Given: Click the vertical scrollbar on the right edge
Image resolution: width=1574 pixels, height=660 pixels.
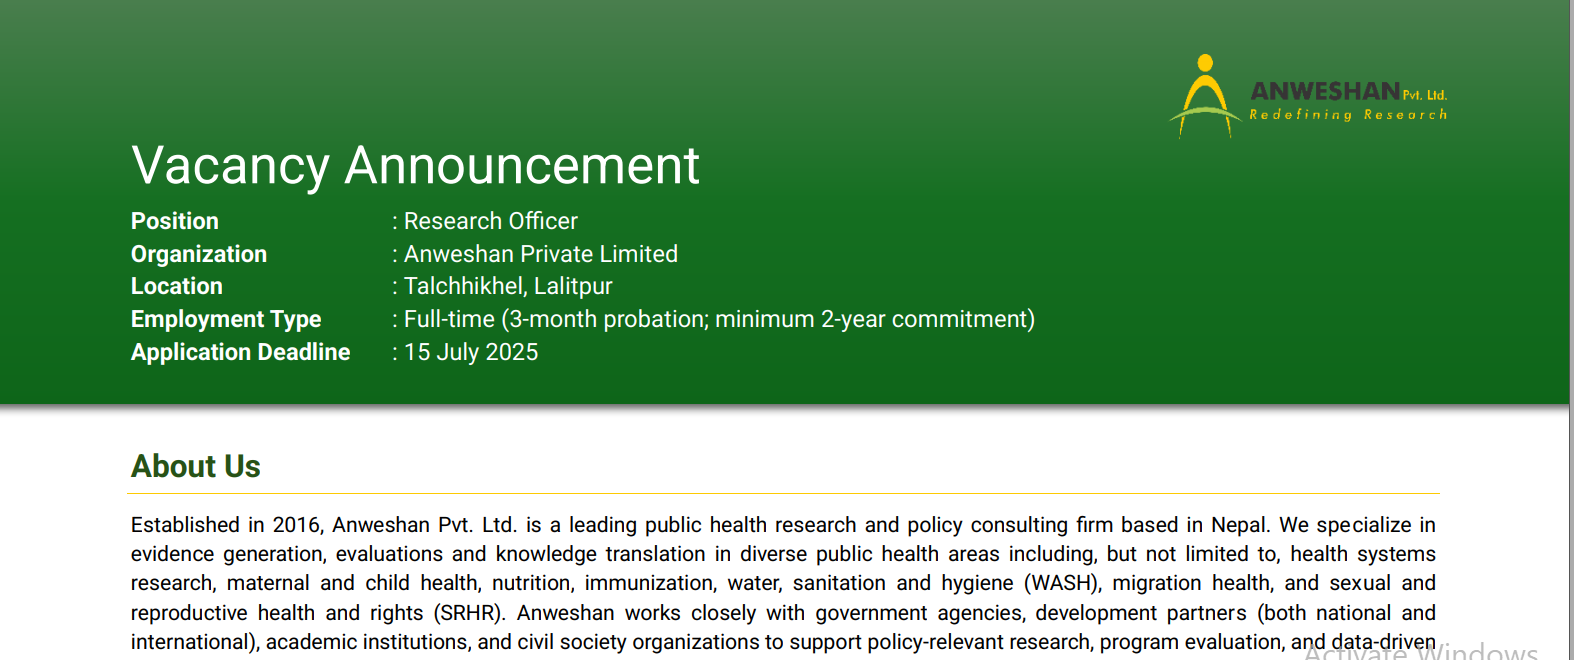Looking at the screenshot, I should click(x=1570, y=330).
